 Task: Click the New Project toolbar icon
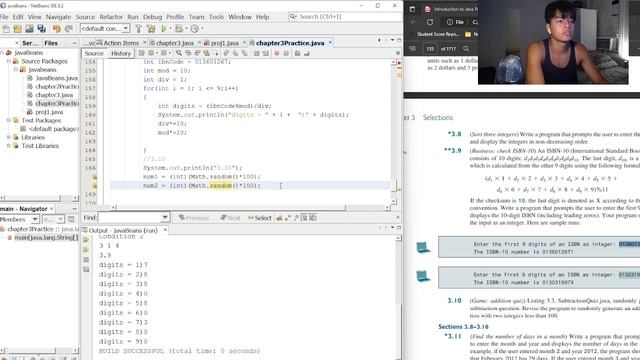pyautogui.click(x=18, y=29)
